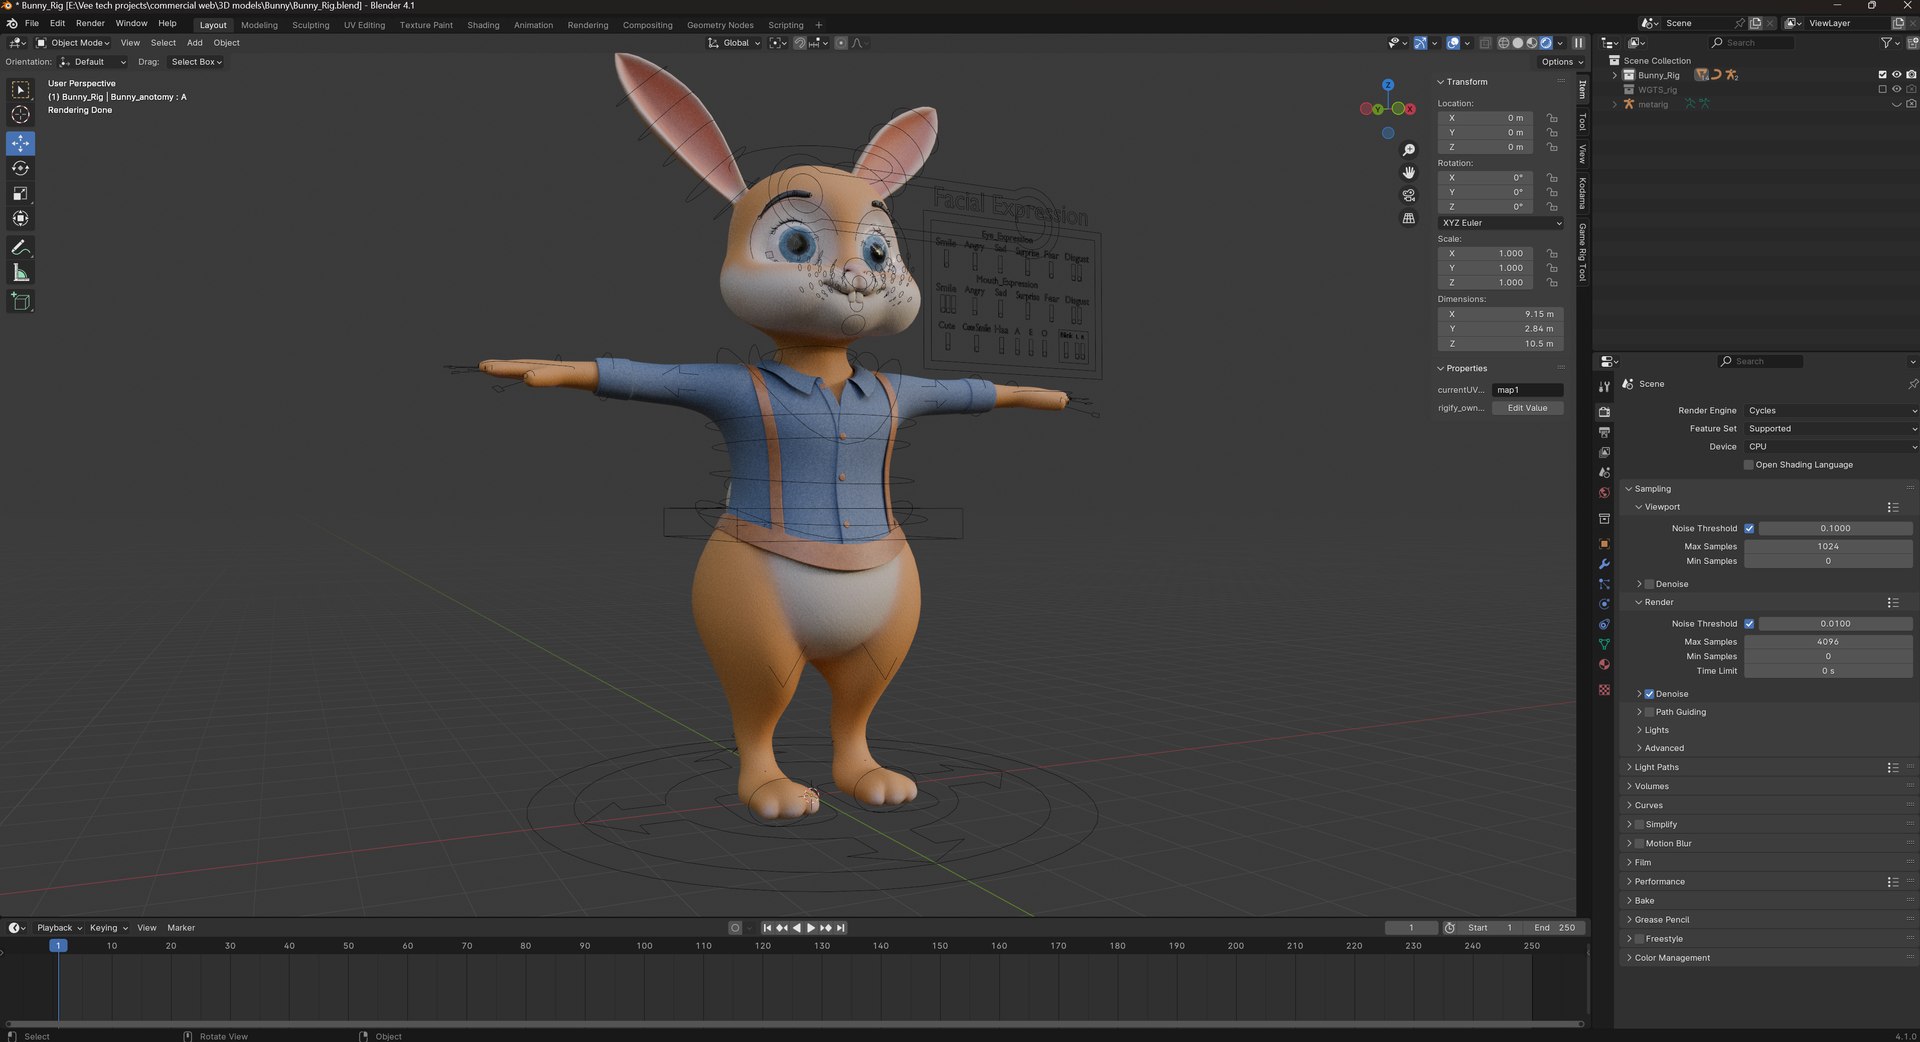Open the Render menu
This screenshot has width=1920, height=1042.
click(90, 23)
